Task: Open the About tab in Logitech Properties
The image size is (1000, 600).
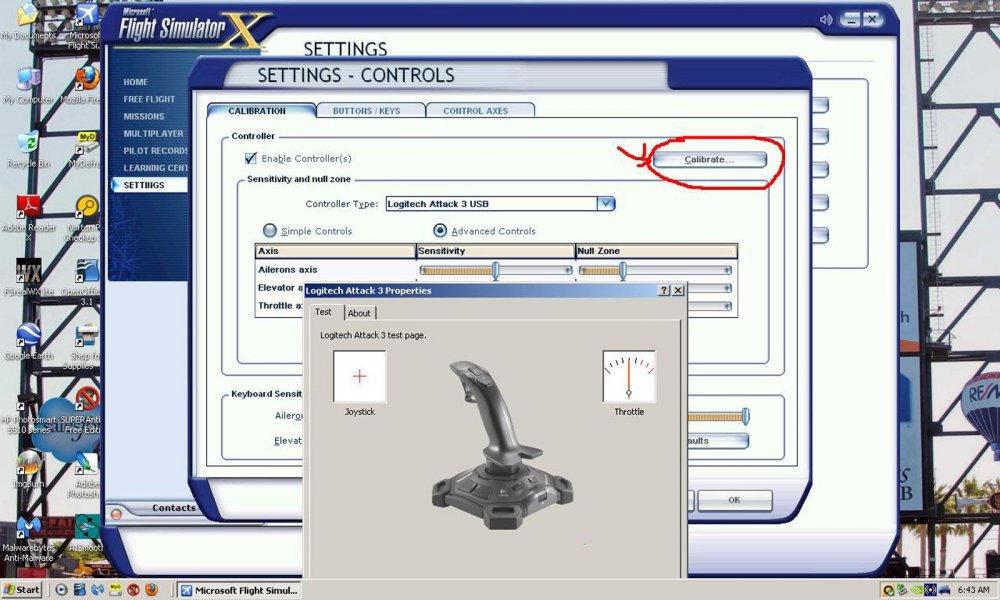Action: [359, 313]
